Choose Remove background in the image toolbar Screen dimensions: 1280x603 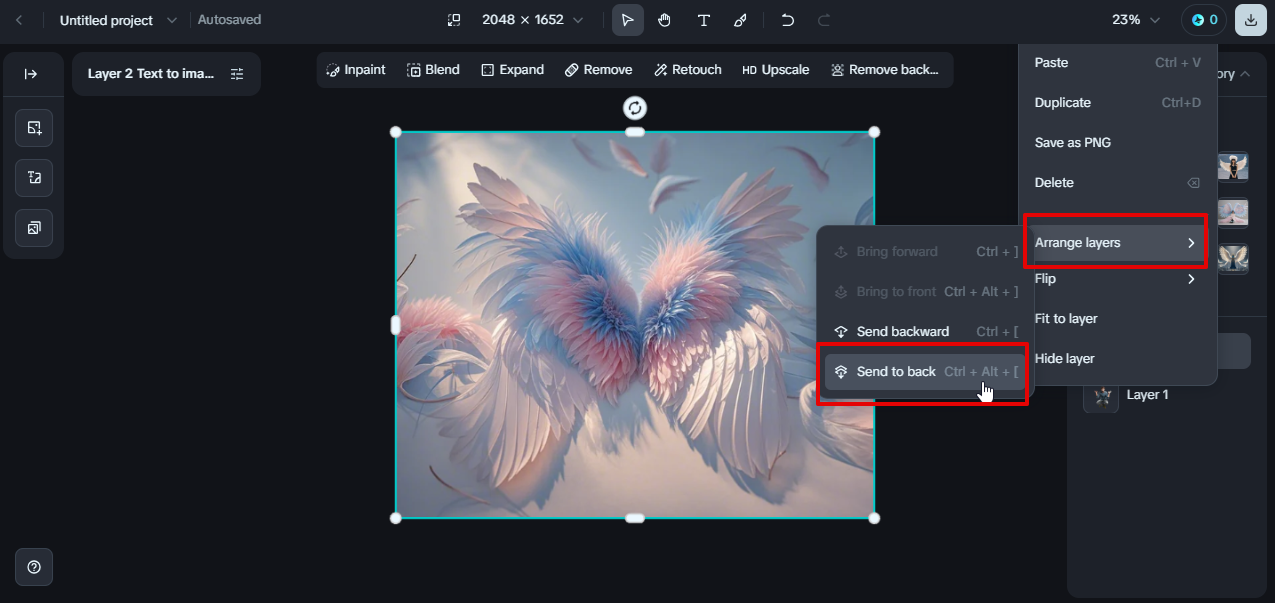coord(885,70)
